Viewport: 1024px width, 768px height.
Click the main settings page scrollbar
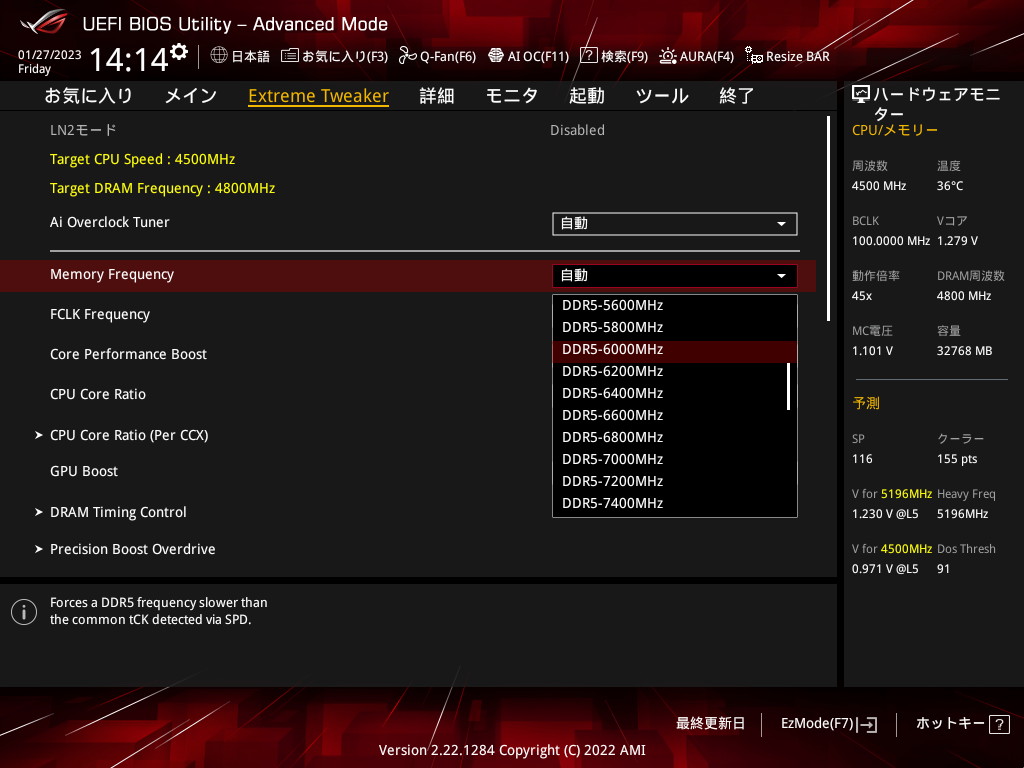tap(828, 218)
